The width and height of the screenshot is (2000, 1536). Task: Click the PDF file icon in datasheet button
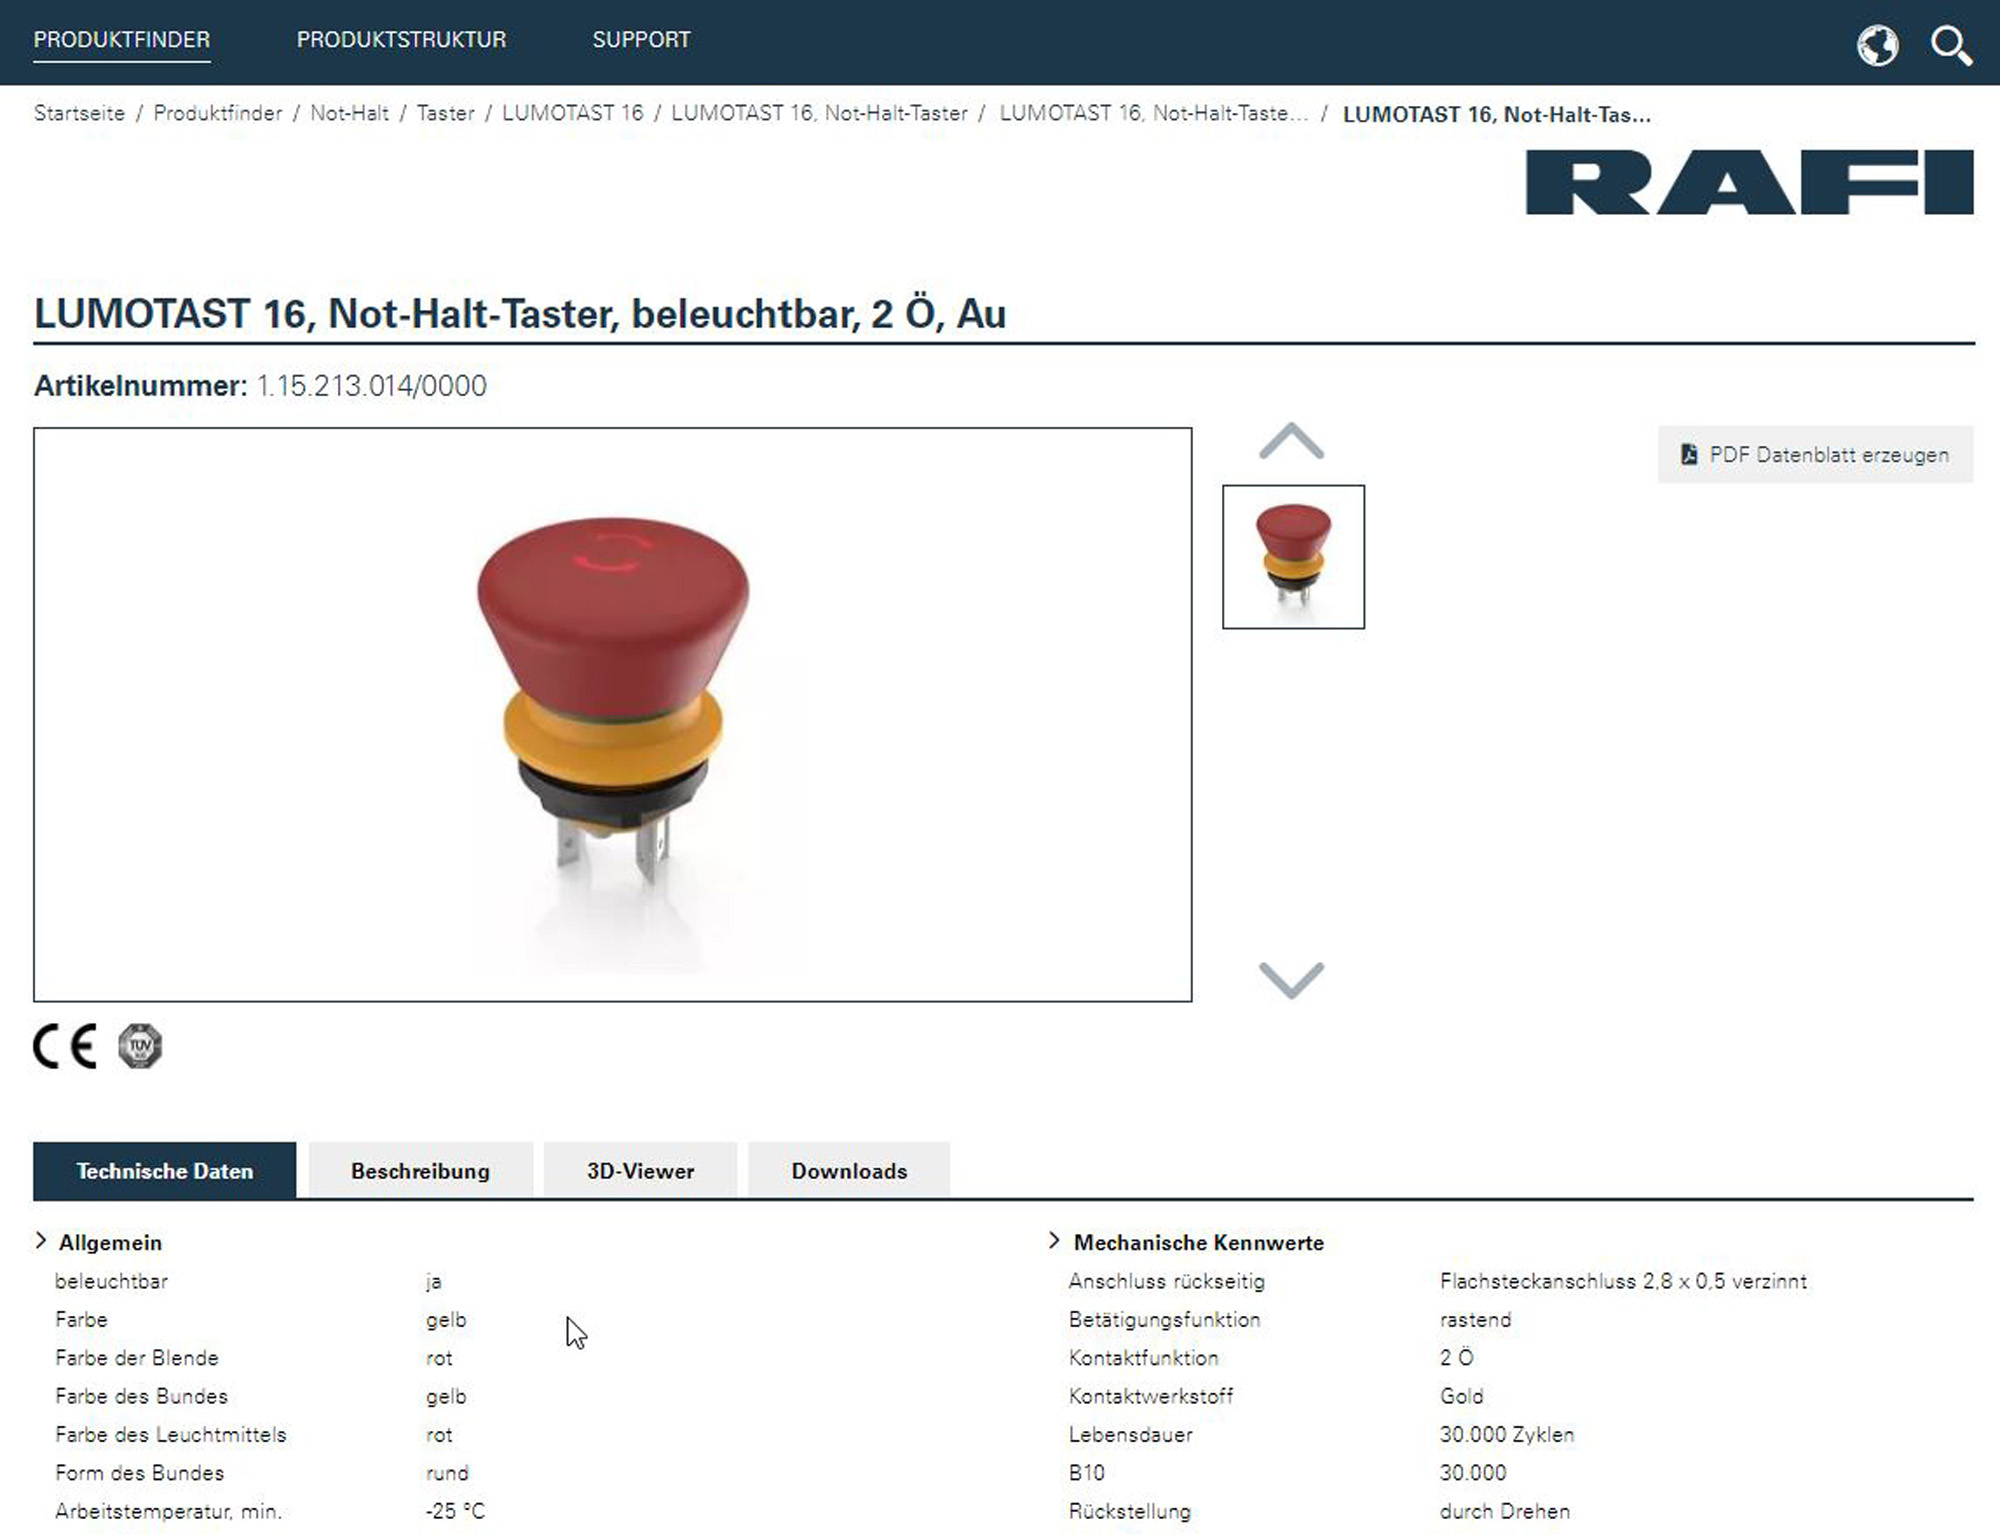[x=1690, y=453]
